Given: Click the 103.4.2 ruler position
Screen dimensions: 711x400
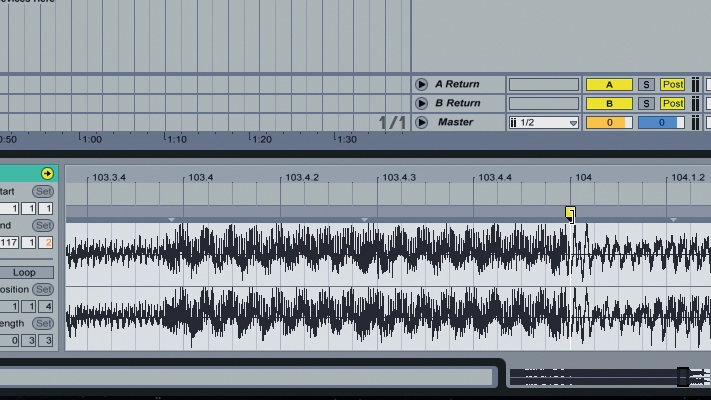Looking at the screenshot, I should tap(302, 177).
